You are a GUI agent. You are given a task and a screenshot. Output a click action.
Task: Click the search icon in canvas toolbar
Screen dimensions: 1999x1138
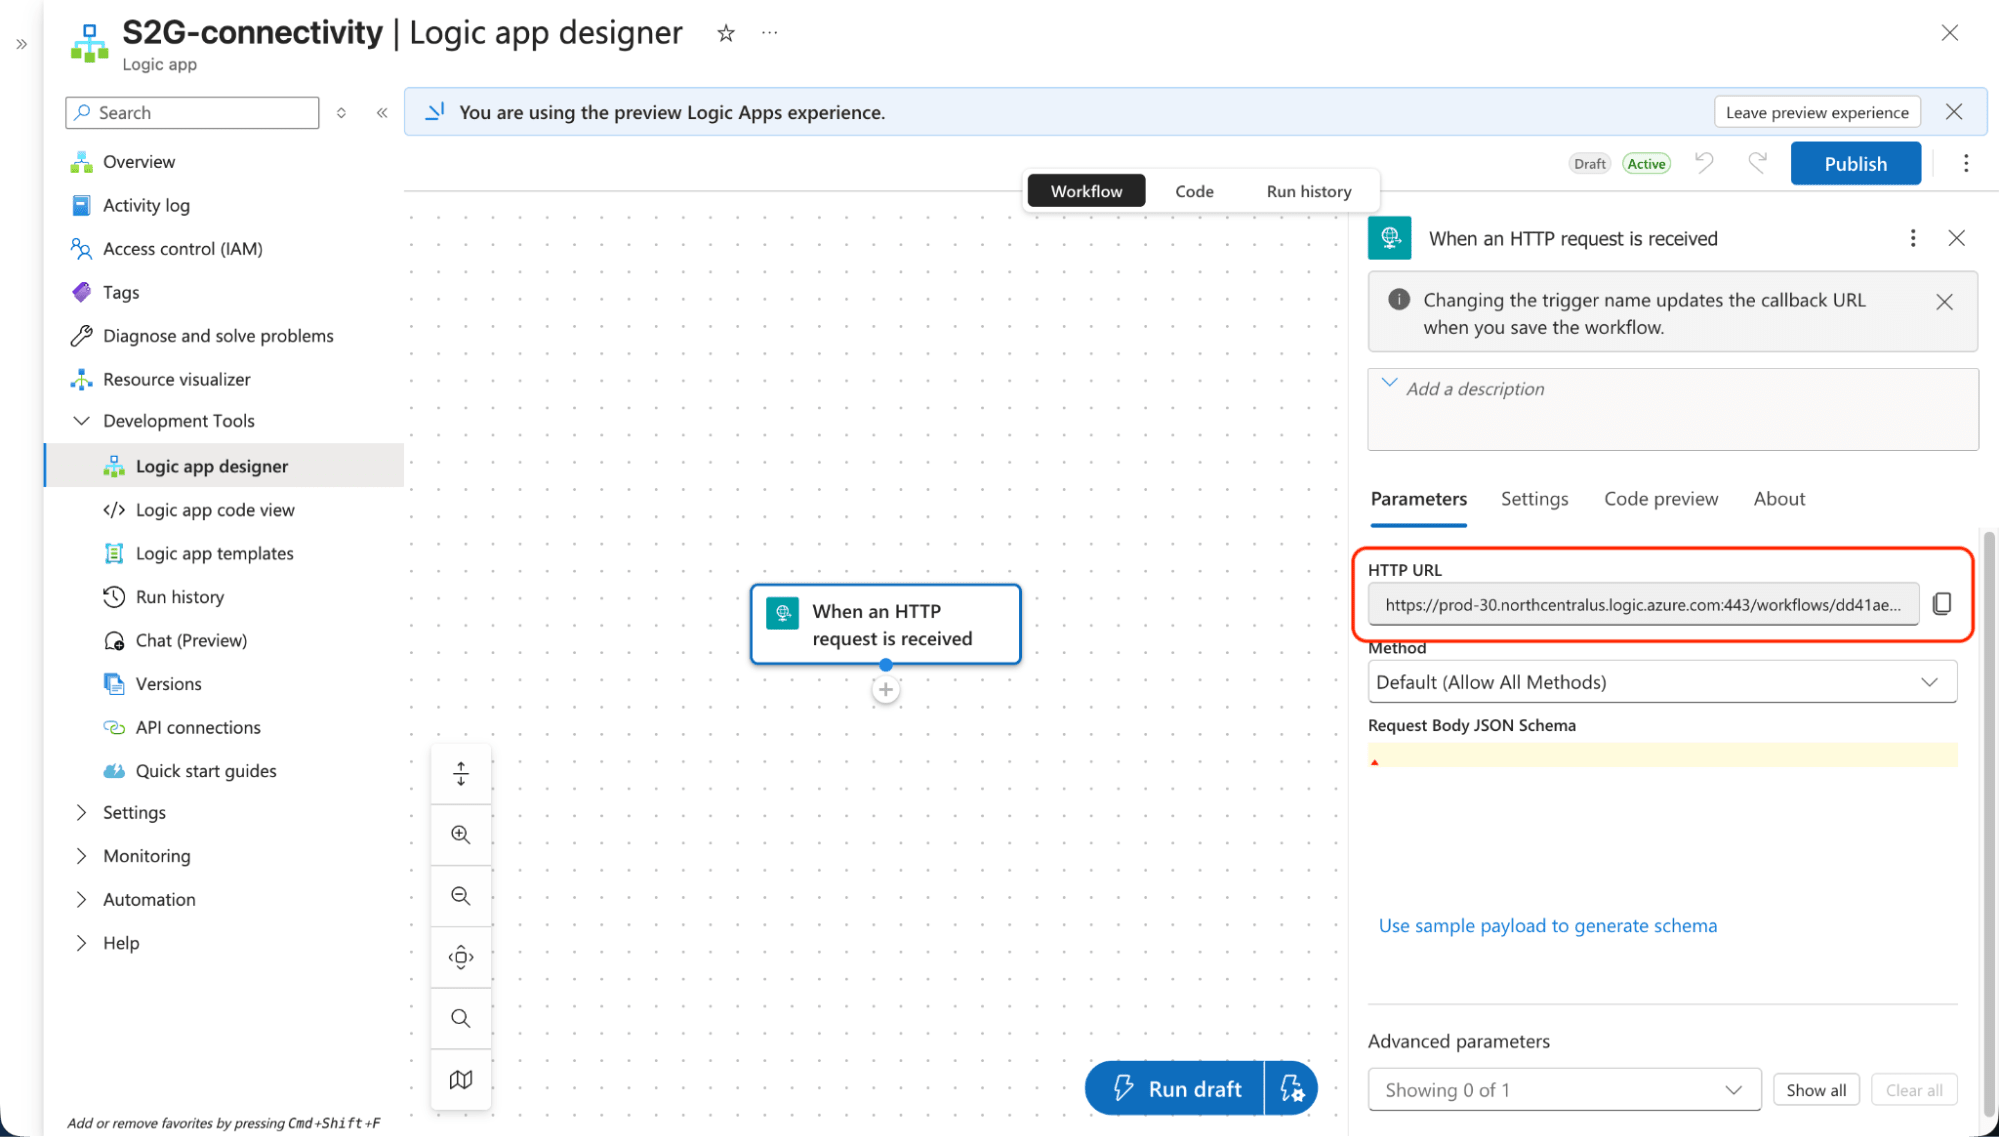click(x=461, y=1018)
